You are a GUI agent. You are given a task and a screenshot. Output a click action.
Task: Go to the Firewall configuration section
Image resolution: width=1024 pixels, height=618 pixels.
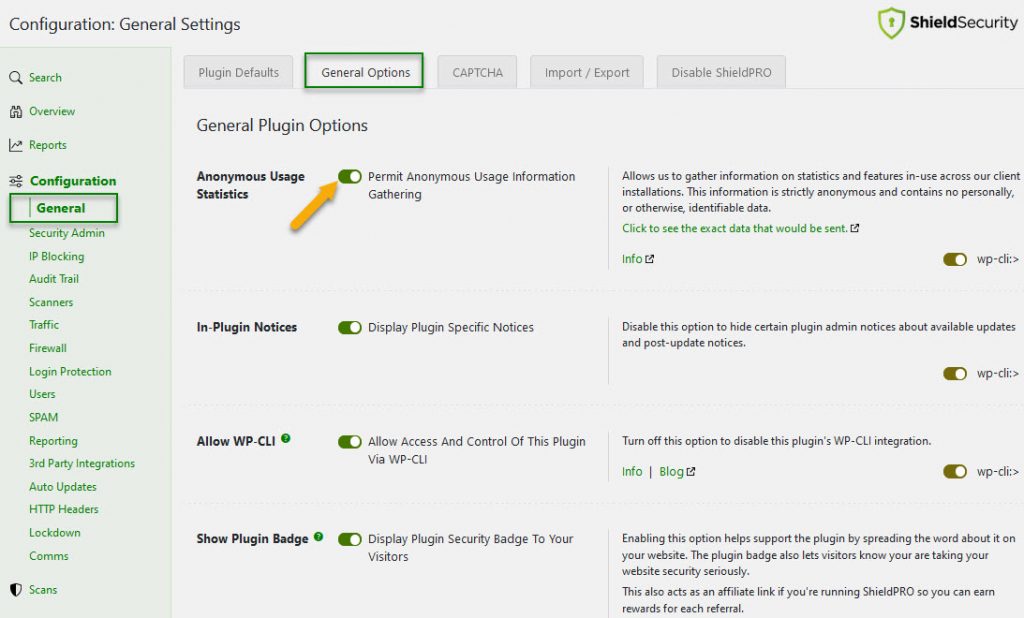click(x=48, y=349)
